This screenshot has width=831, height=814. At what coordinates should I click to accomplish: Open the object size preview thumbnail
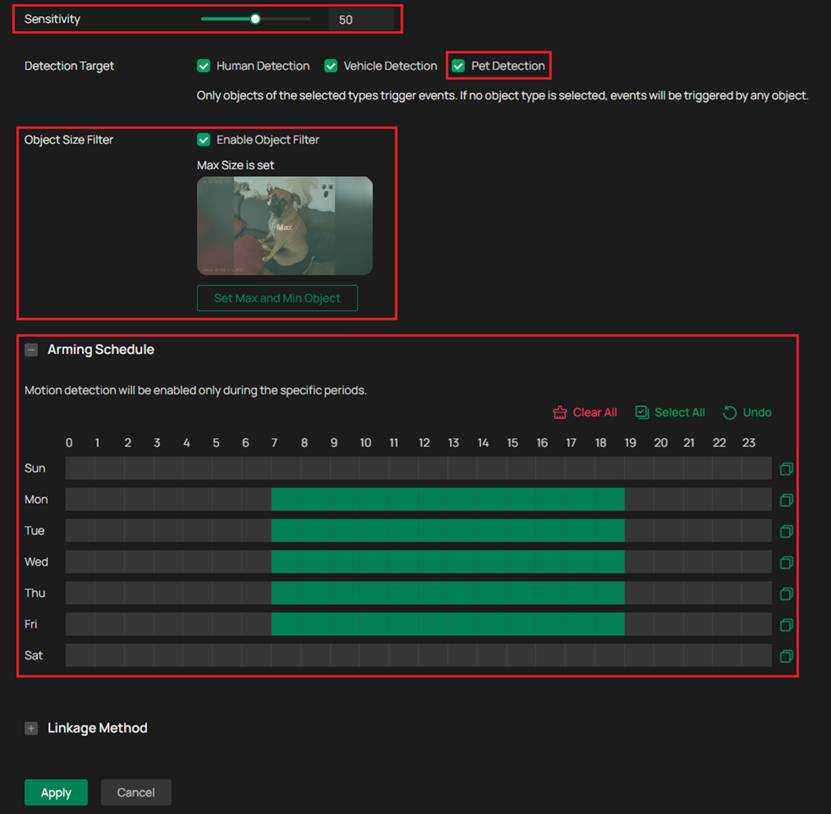tap(285, 225)
